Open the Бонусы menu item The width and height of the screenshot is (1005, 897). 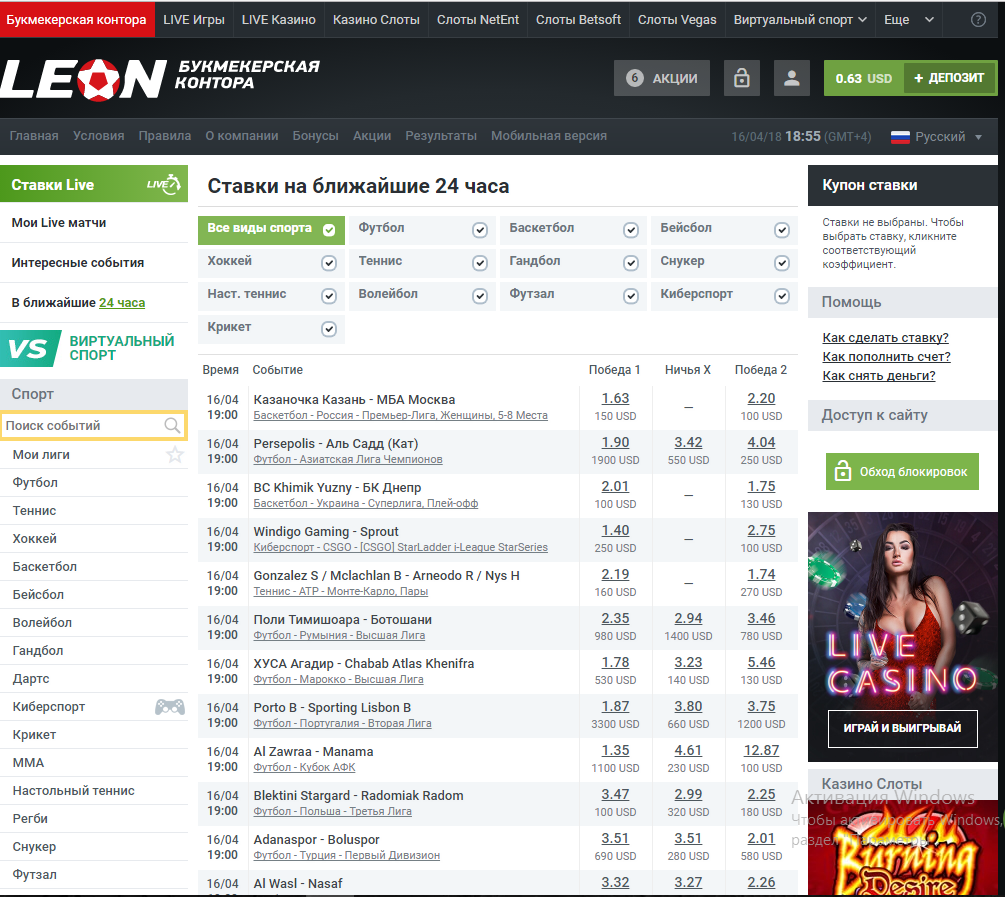coord(315,136)
